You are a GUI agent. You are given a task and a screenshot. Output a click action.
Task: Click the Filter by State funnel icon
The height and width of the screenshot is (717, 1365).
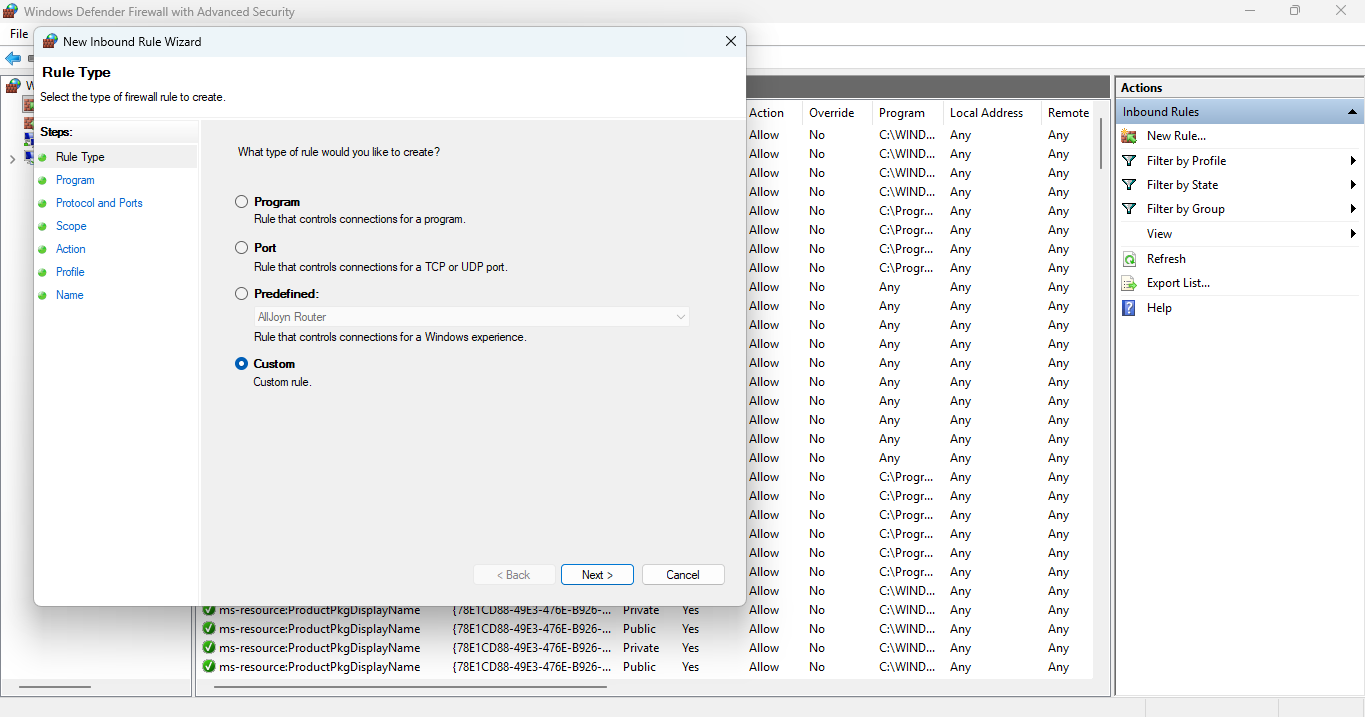click(x=1129, y=184)
